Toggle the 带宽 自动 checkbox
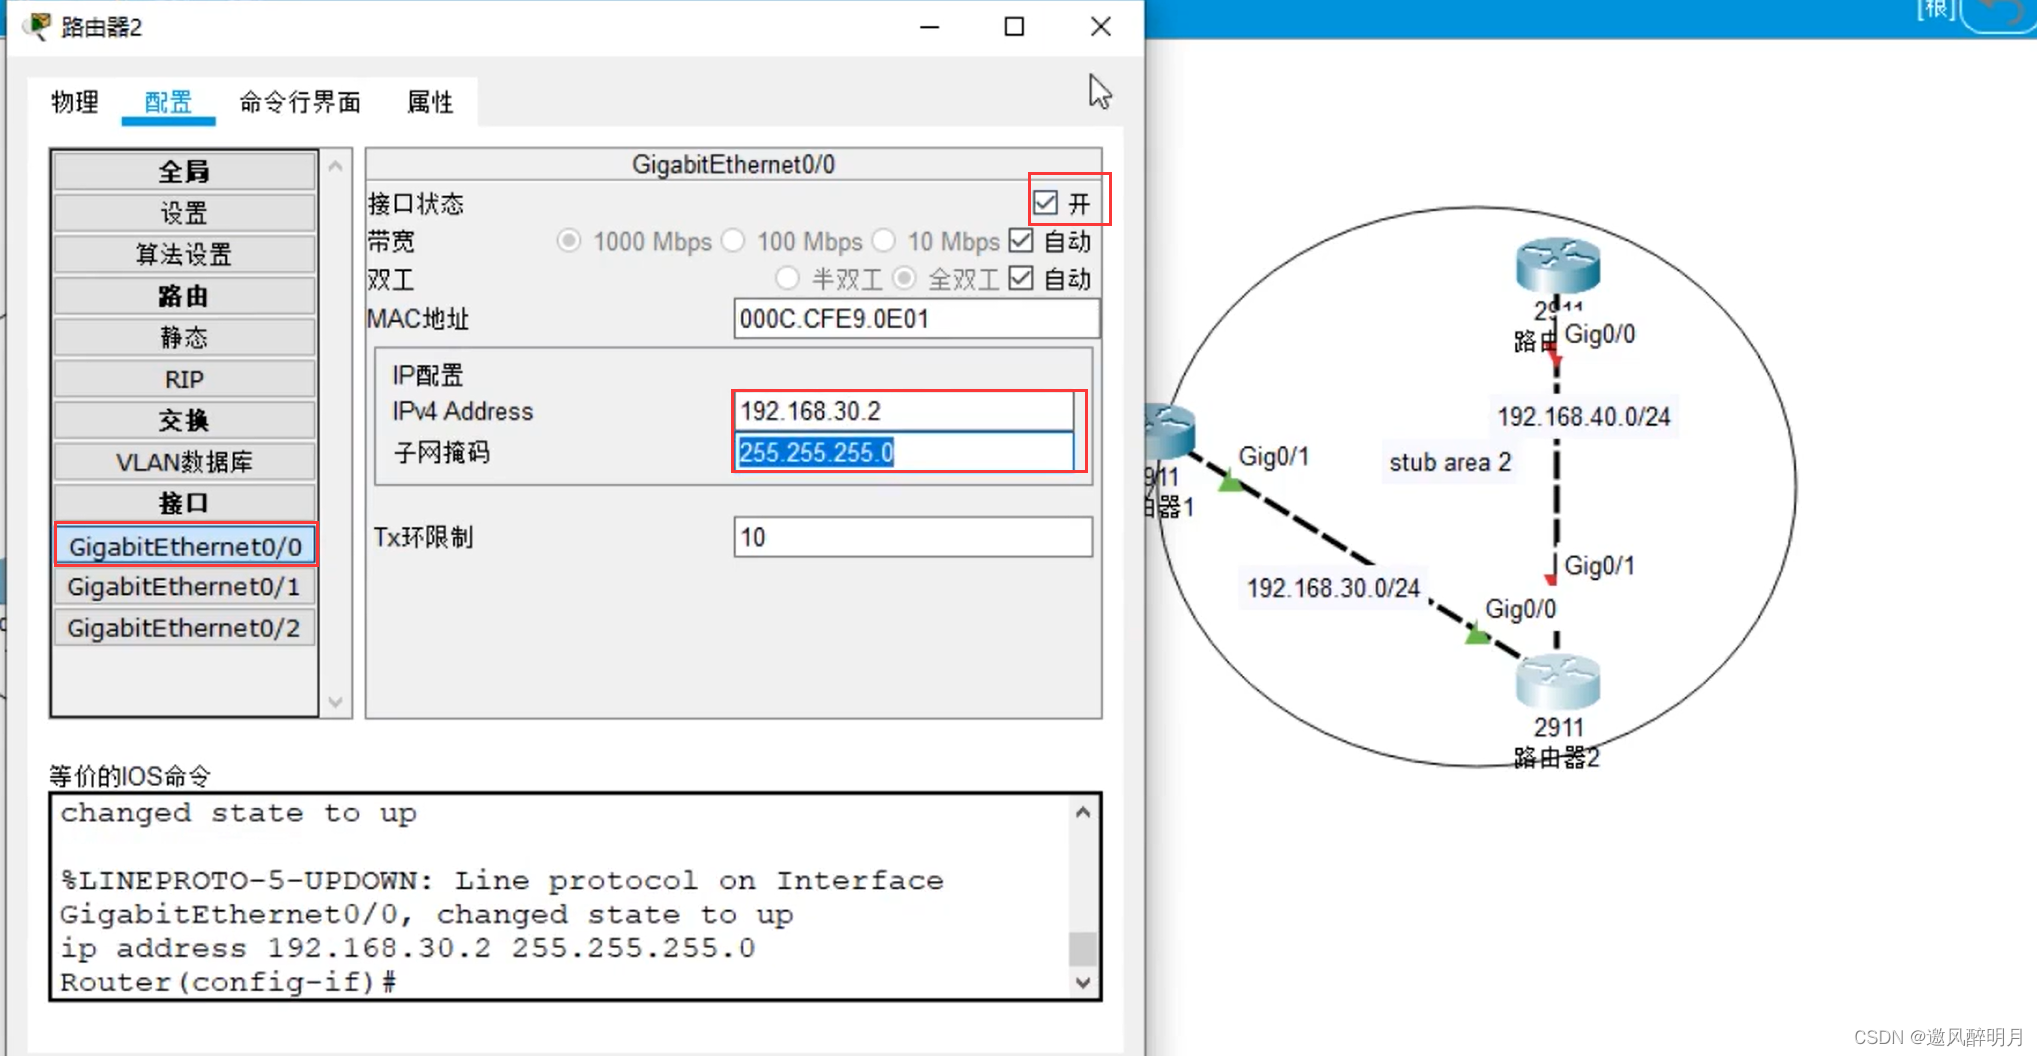2037x1056 pixels. (1021, 241)
